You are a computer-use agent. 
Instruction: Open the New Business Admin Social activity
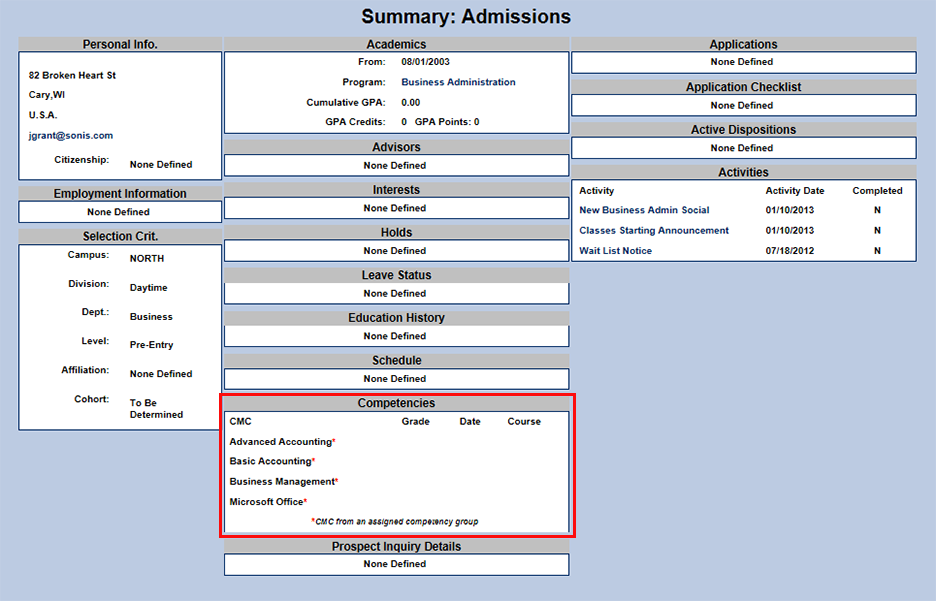pyautogui.click(x=644, y=210)
